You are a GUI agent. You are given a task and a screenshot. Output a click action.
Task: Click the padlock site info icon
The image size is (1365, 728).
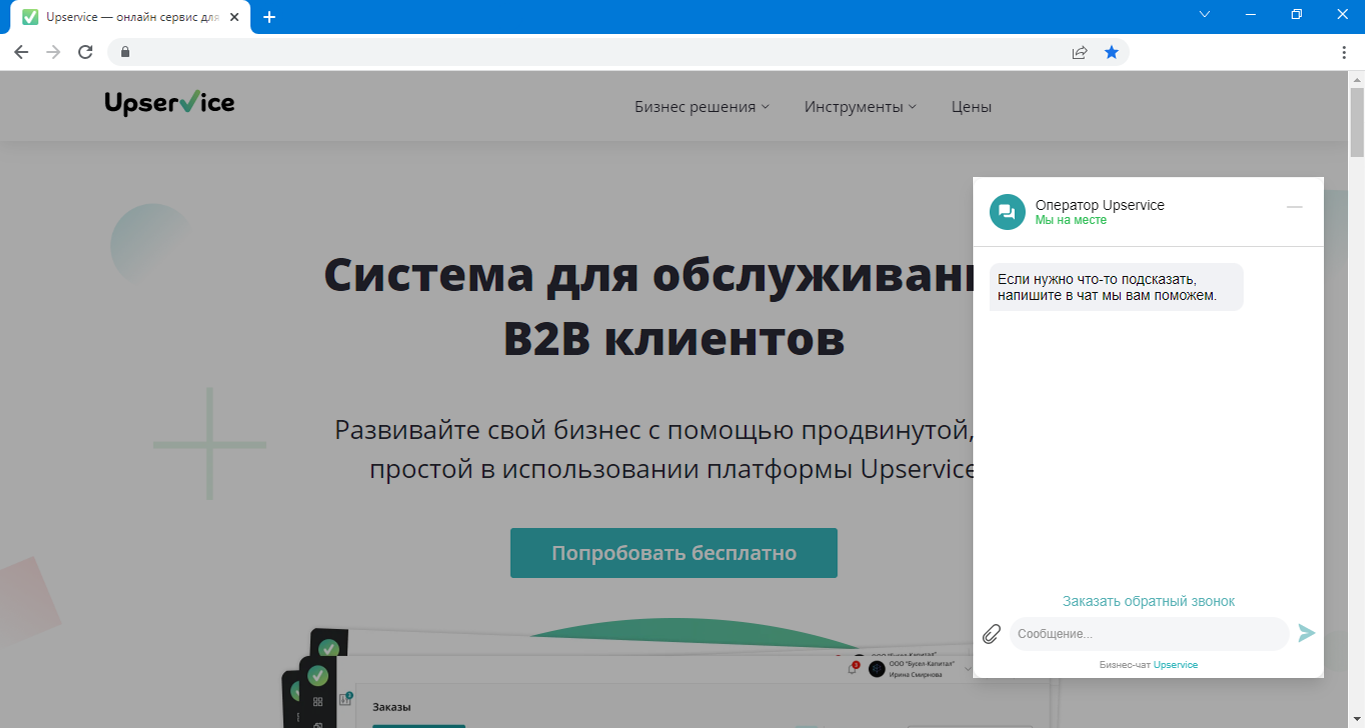[125, 52]
